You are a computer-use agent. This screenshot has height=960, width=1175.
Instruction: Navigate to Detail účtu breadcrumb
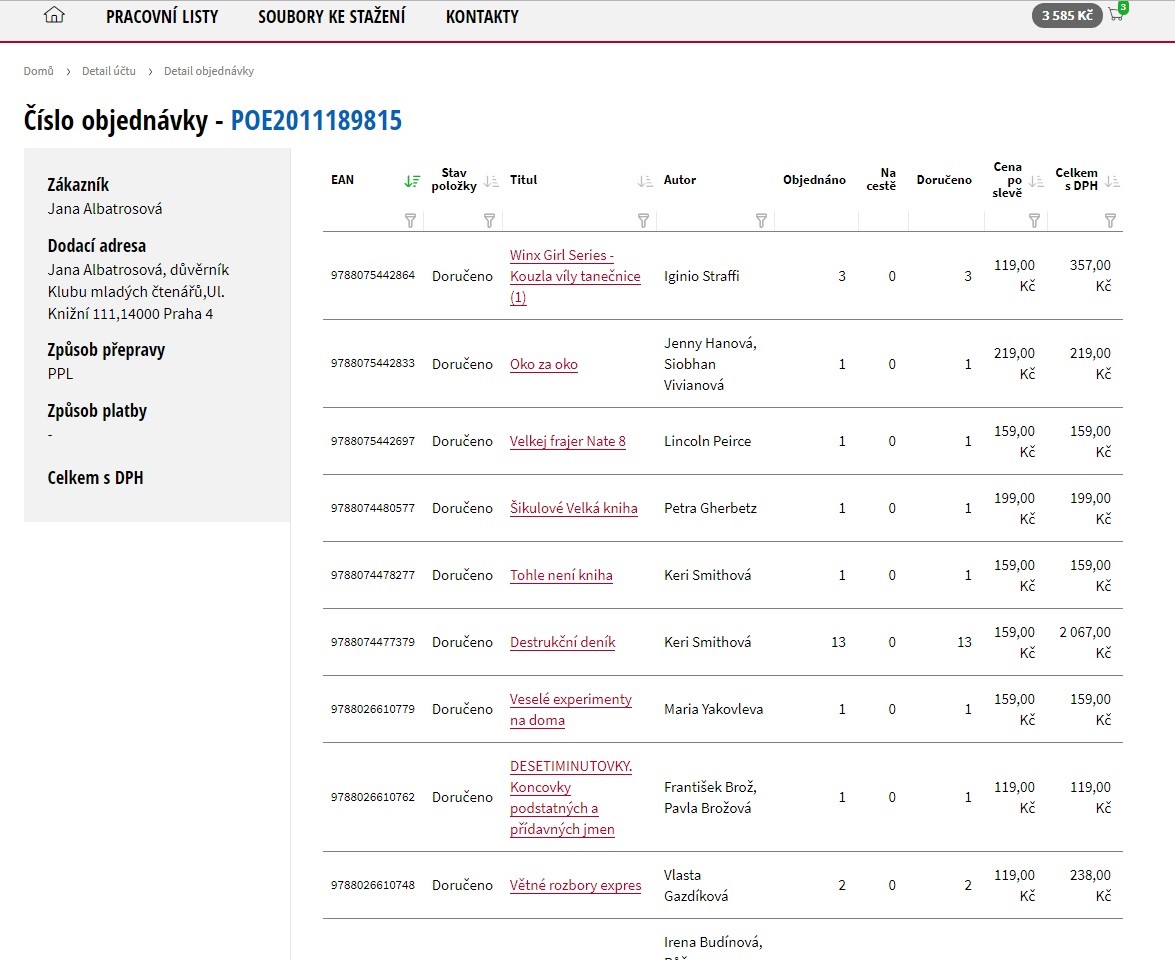click(109, 71)
